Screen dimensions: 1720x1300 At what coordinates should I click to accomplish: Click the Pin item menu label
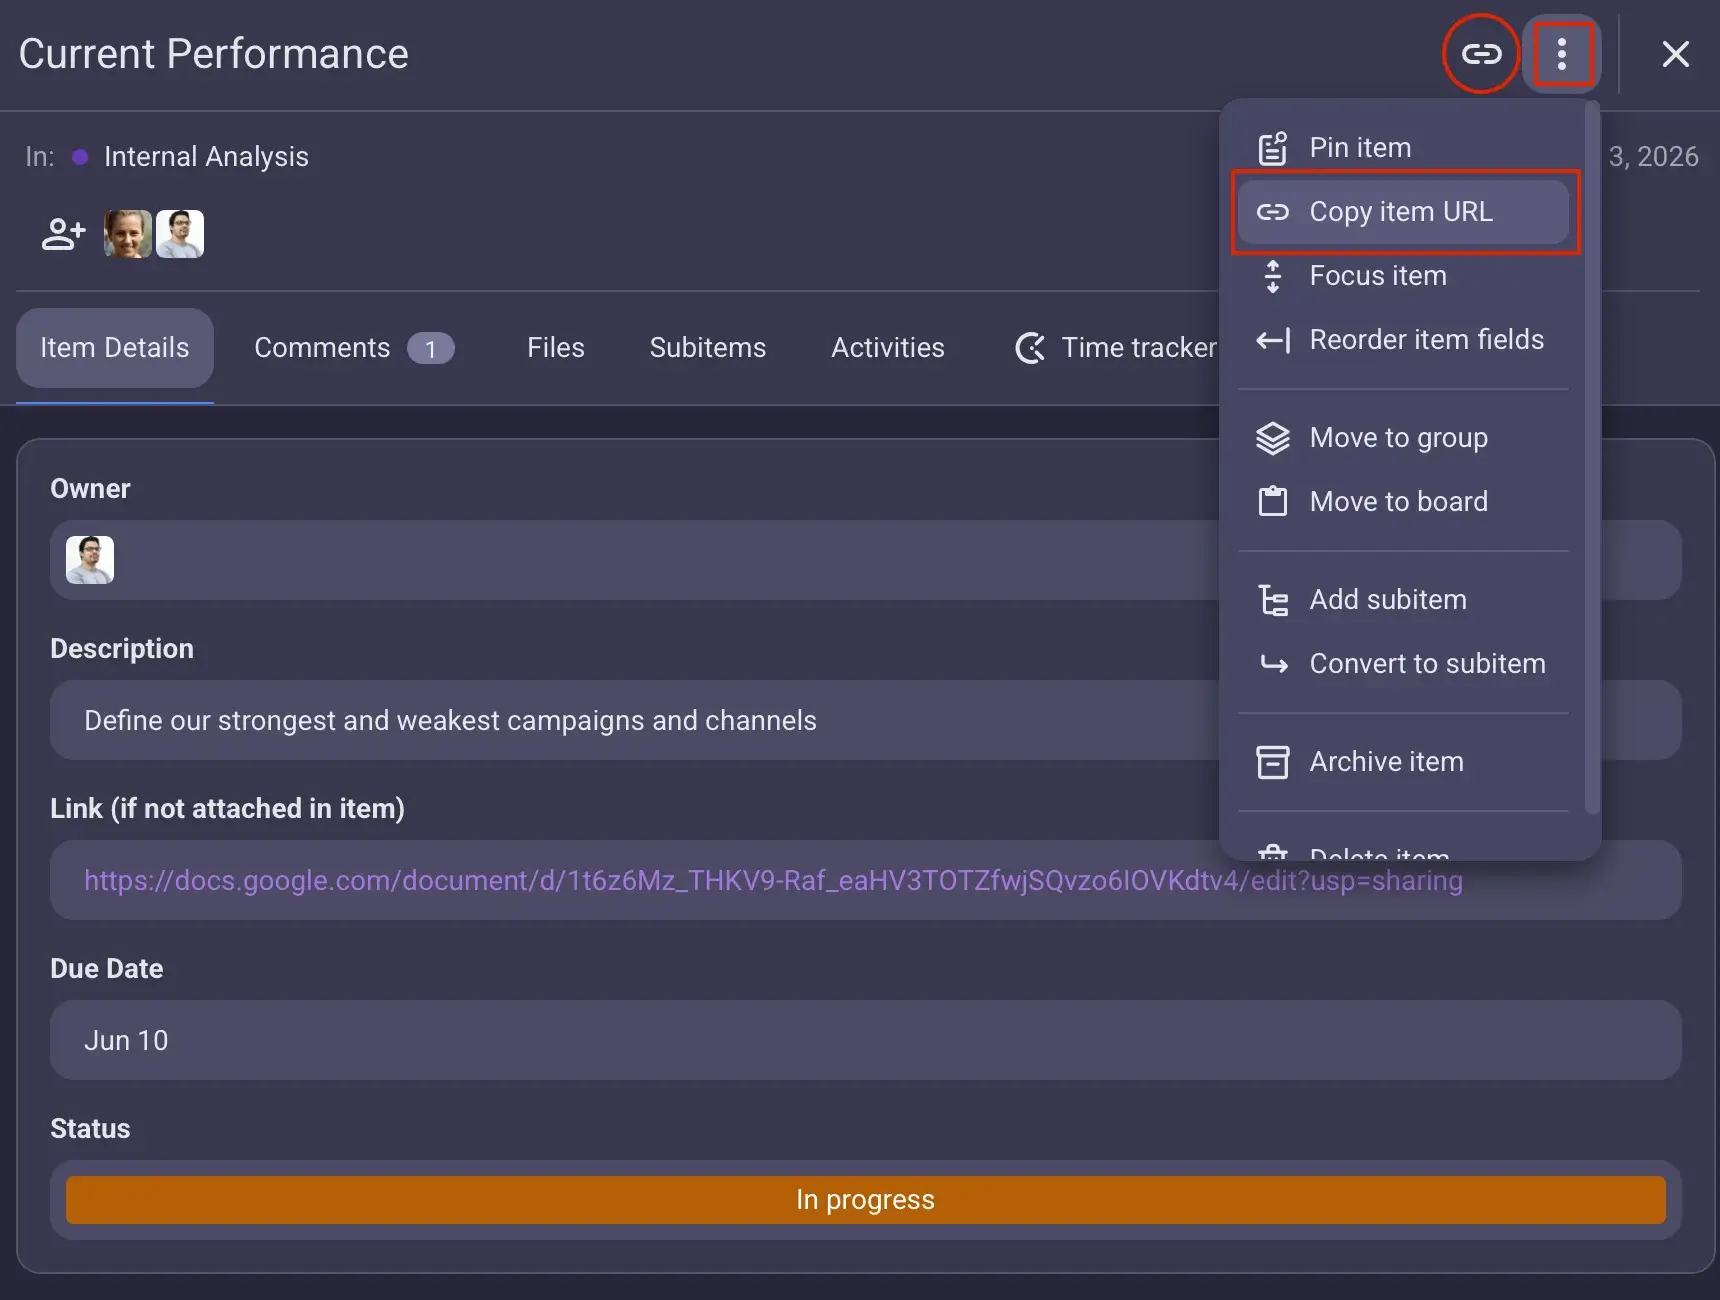click(1361, 148)
